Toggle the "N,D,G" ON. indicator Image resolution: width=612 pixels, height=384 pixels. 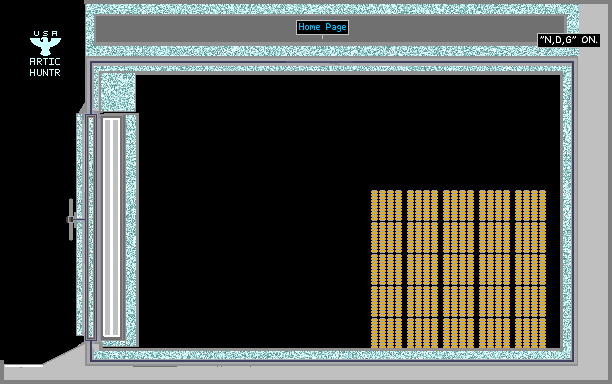point(568,40)
